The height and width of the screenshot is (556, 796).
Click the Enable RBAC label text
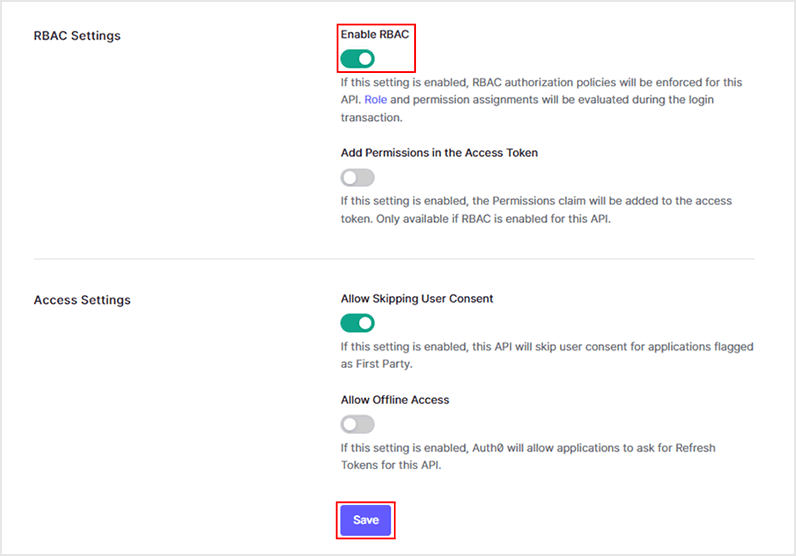374,34
